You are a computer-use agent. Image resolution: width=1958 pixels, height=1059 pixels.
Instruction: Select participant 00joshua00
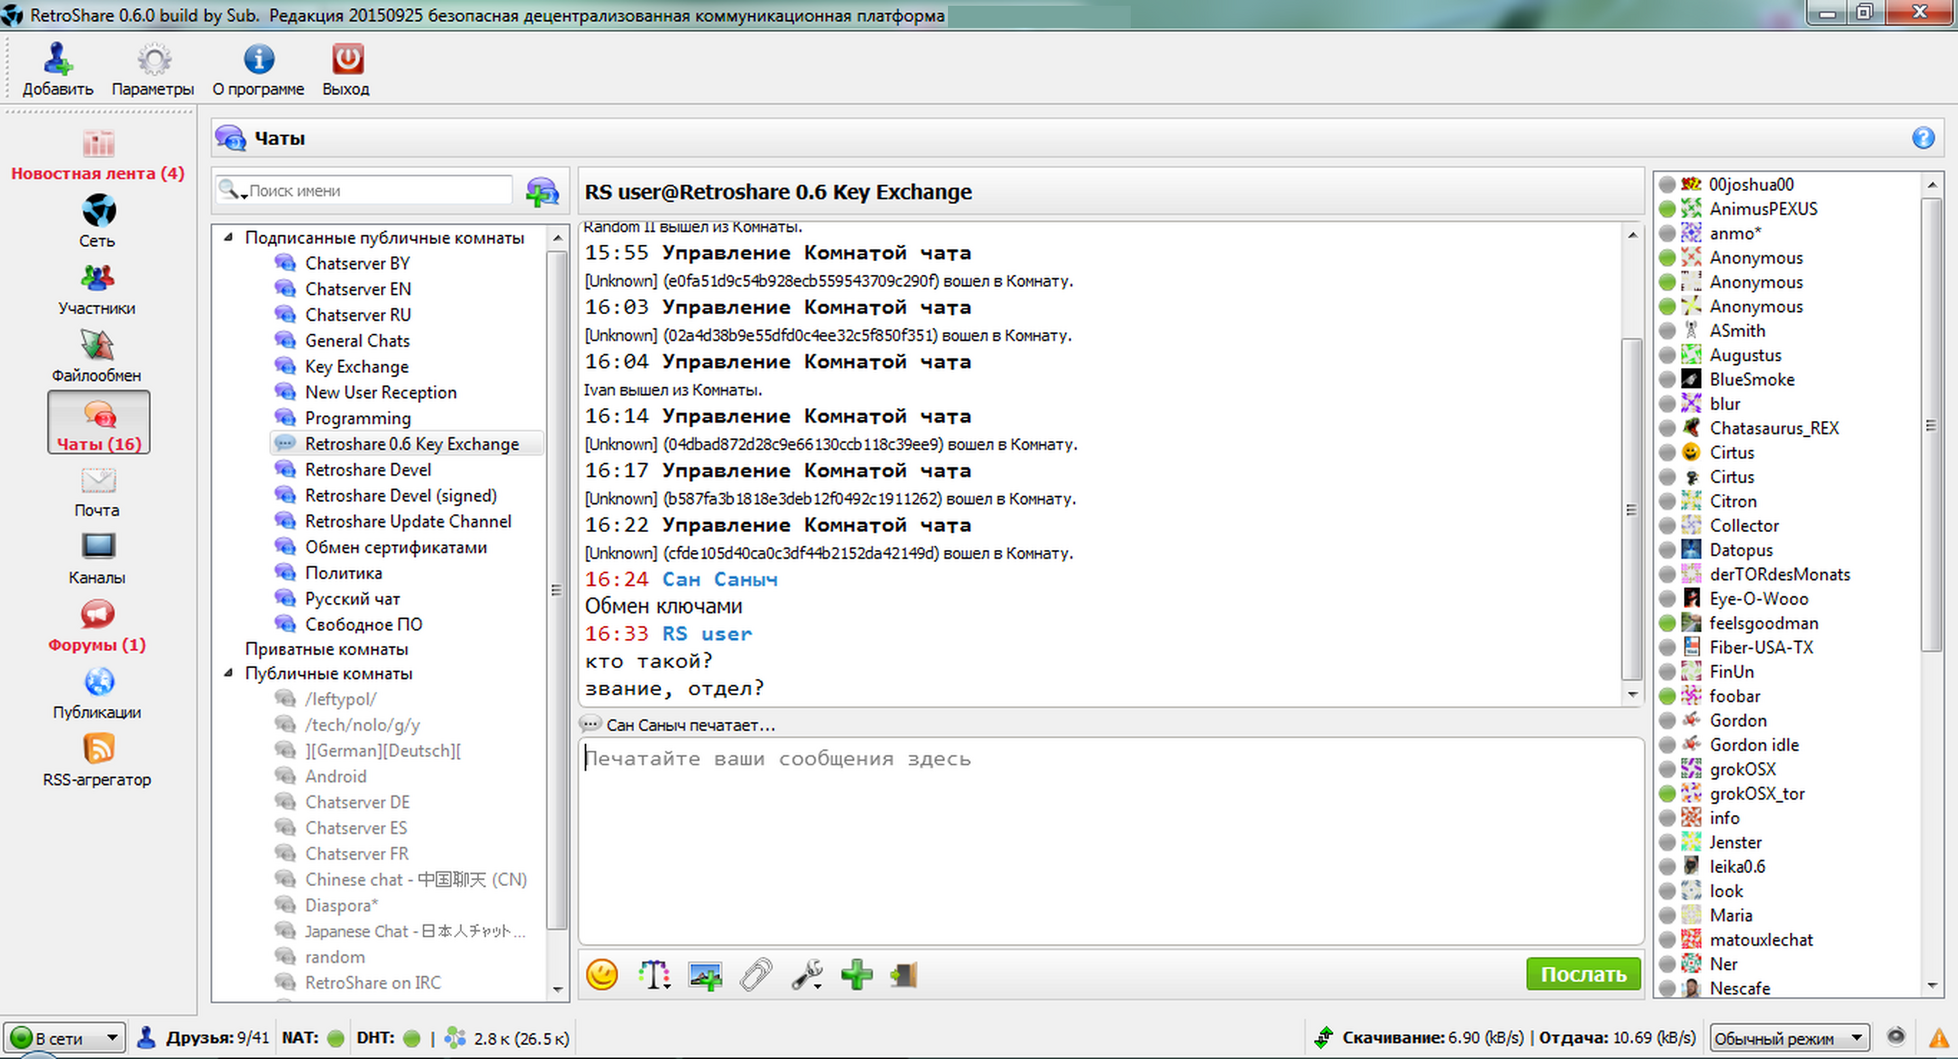(1750, 185)
